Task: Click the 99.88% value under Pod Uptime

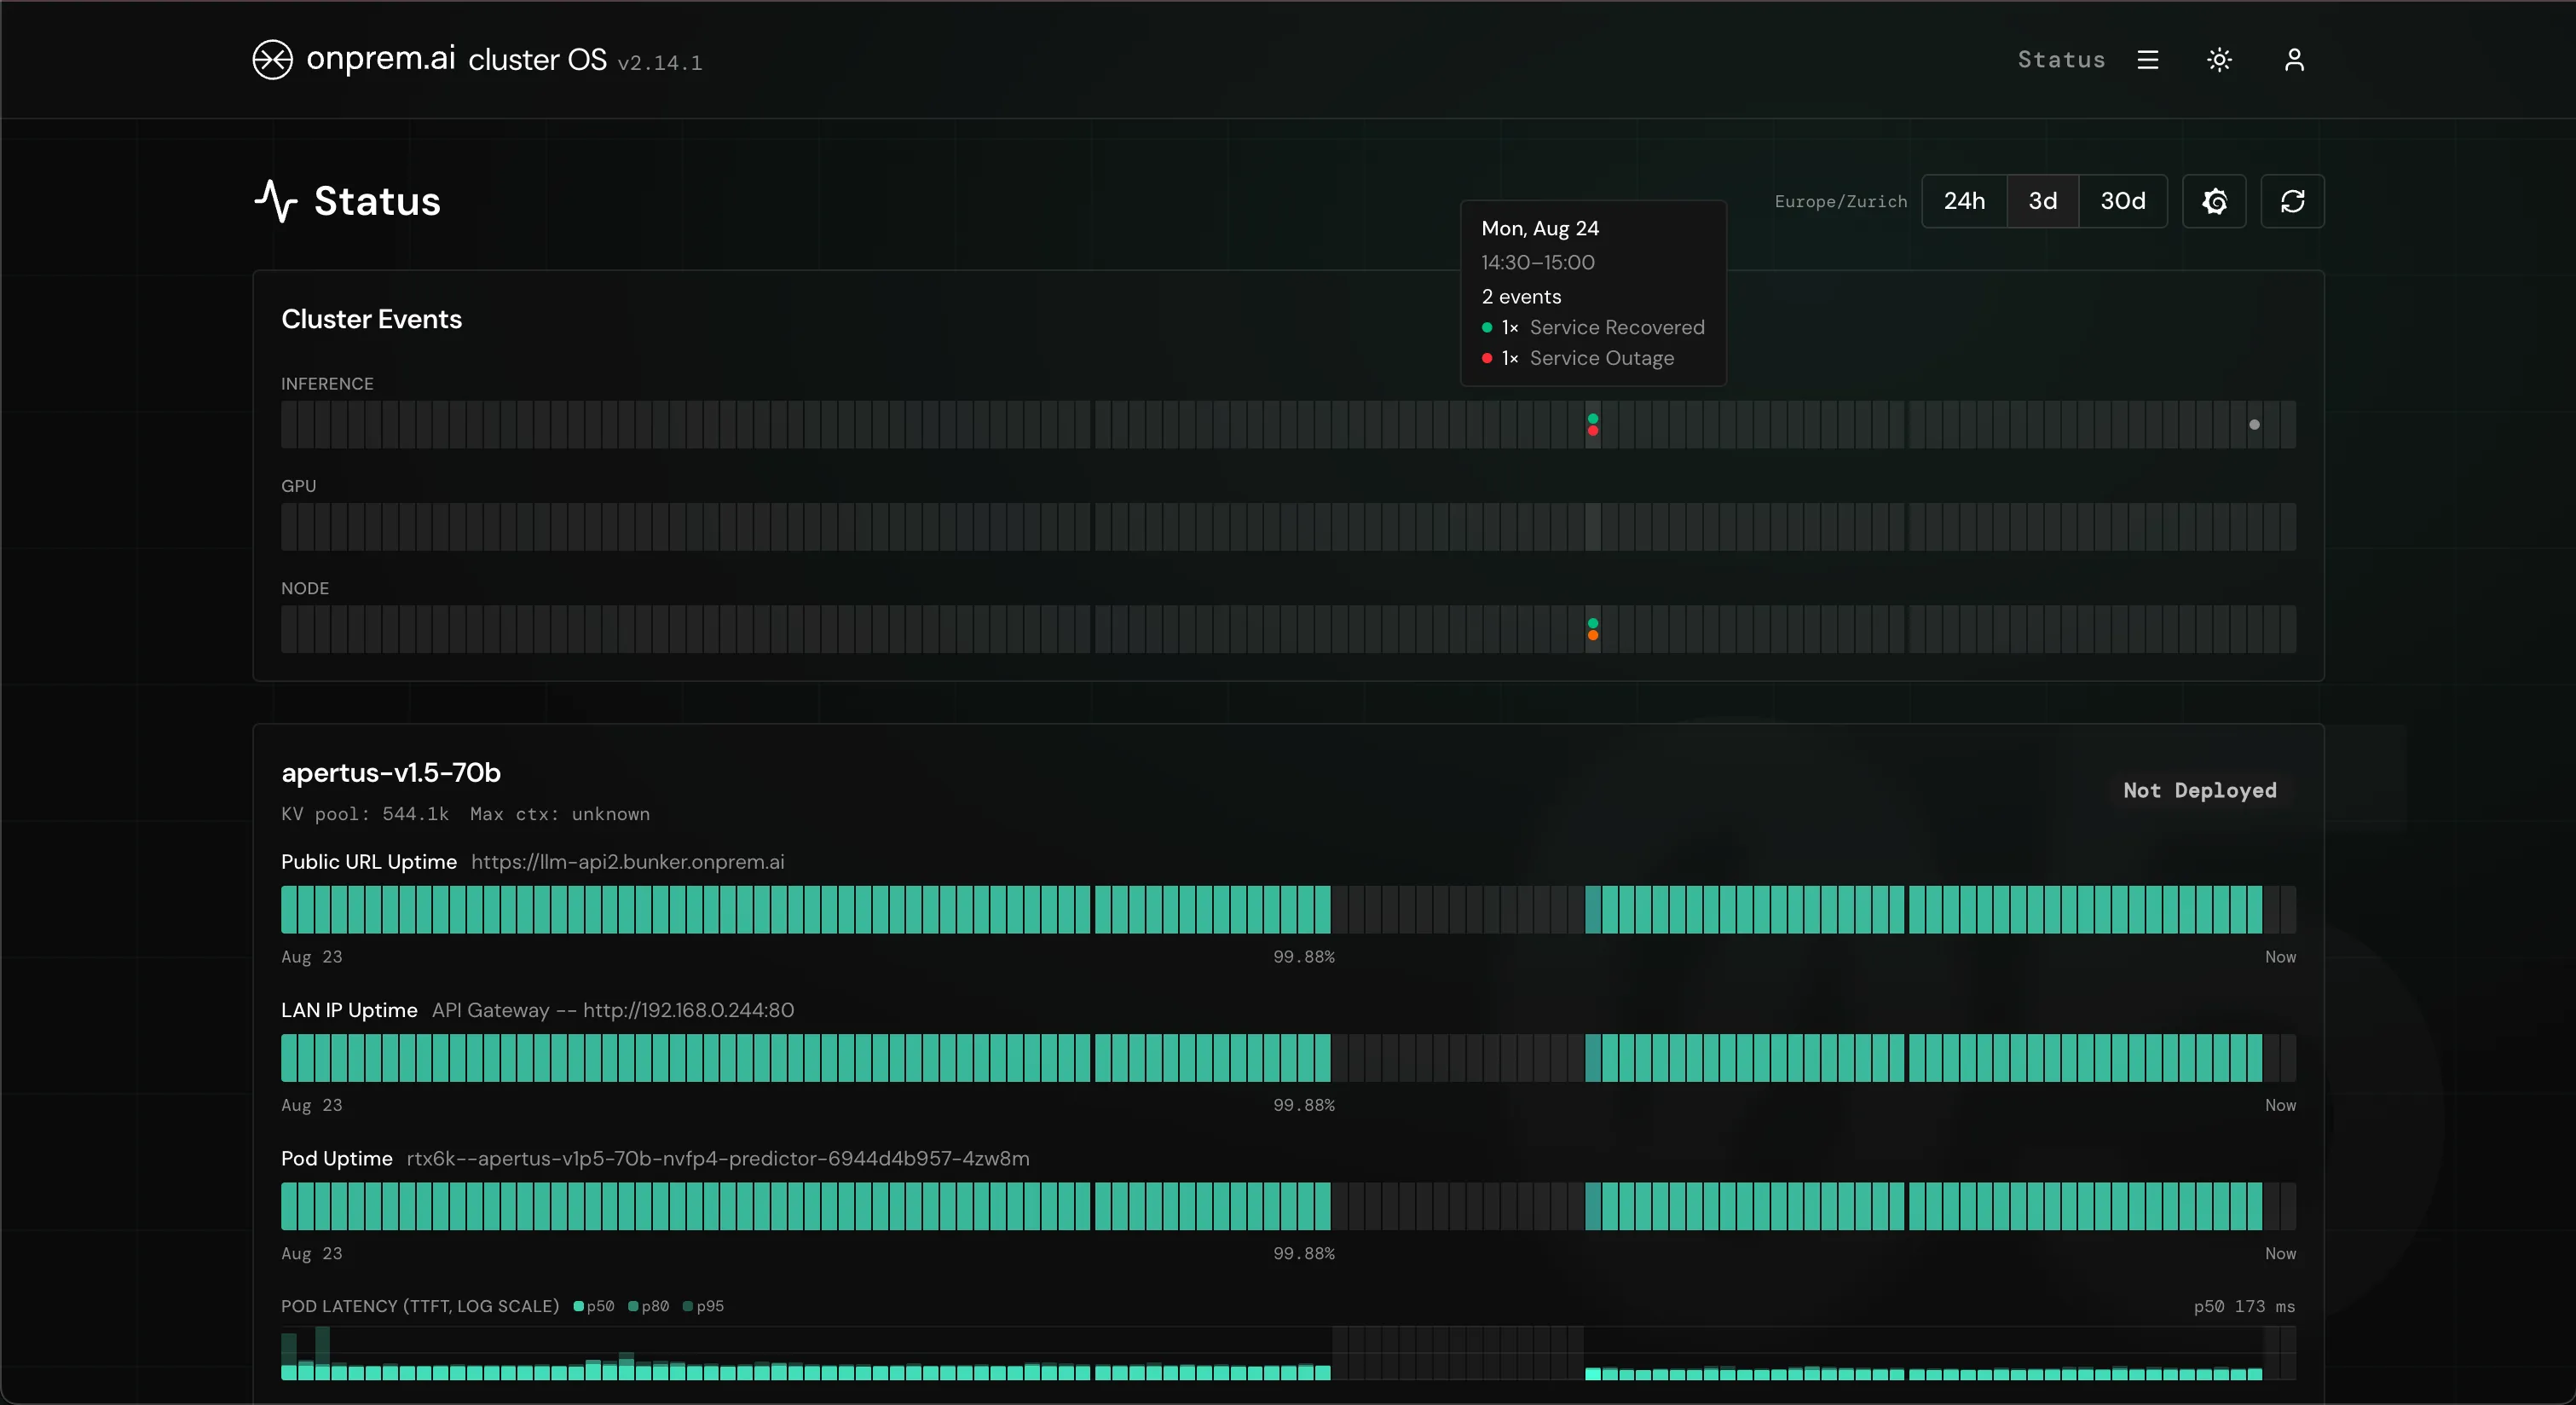Action: [1303, 1253]
